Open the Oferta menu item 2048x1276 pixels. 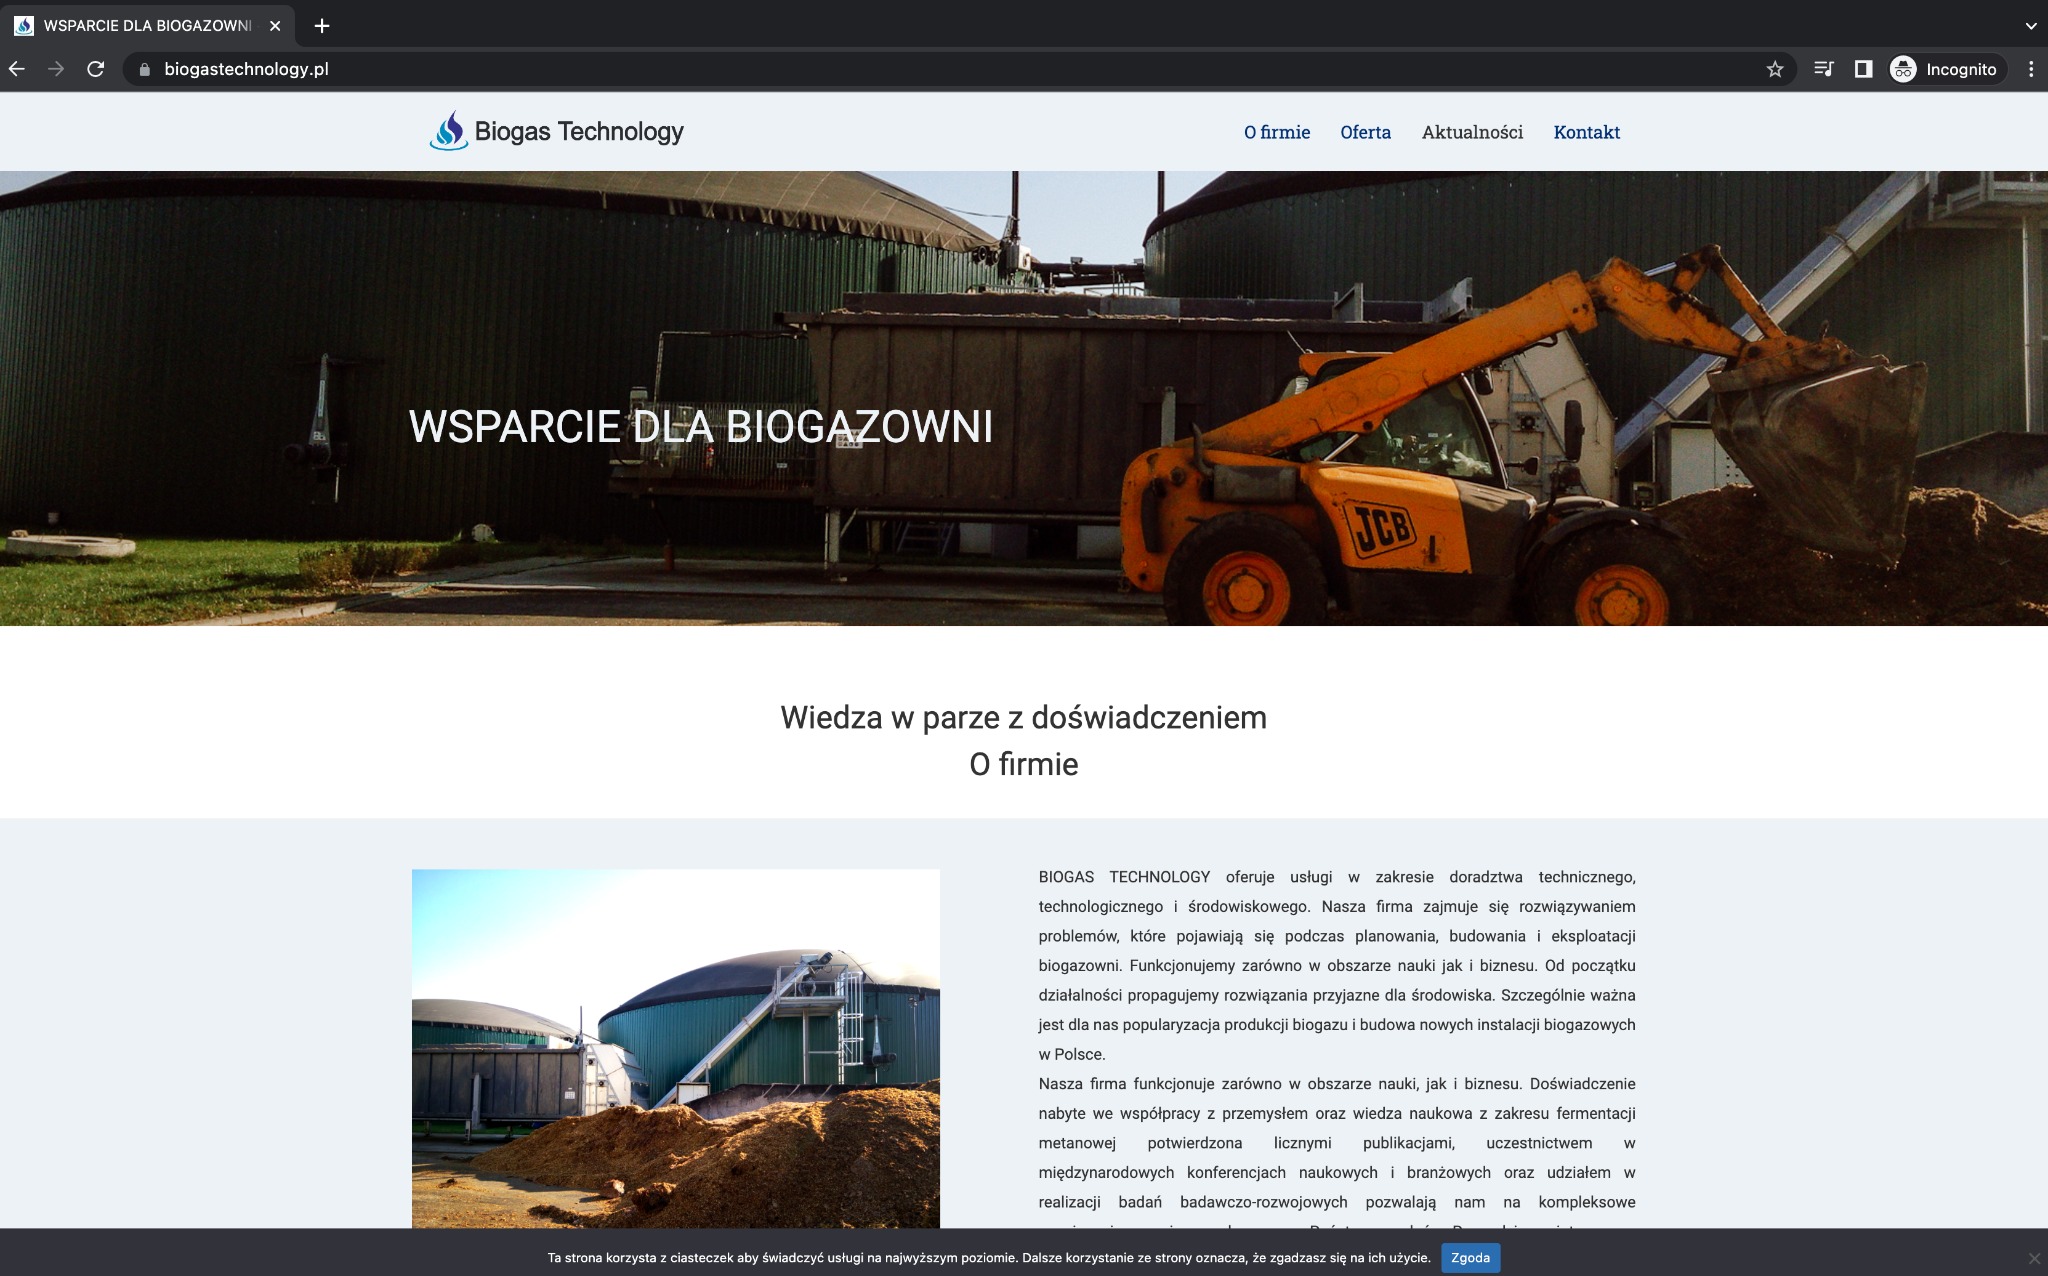tap(1365, 132)
